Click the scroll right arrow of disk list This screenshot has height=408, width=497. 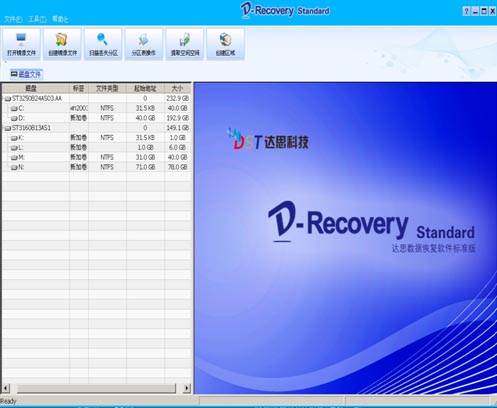coord(187,388)
